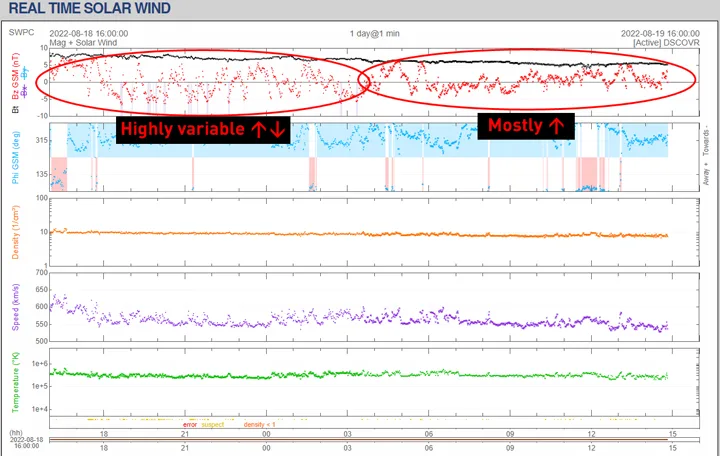
Task: Select the 500 tick on Speed axis
Action: (x=41, y=341)
